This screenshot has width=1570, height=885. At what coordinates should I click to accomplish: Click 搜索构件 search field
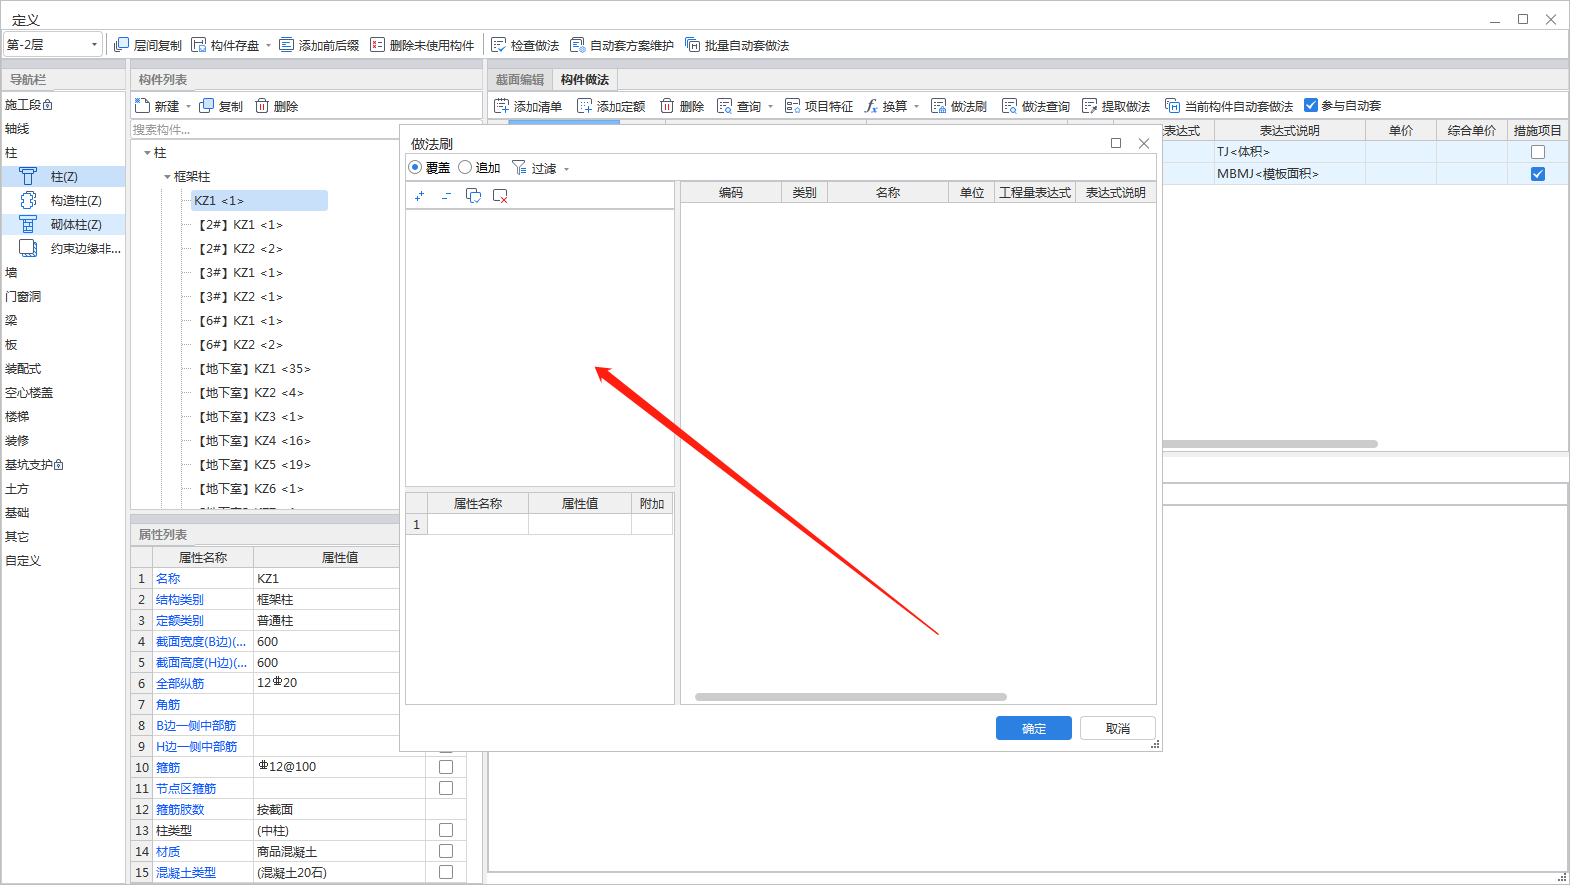(265, 129)
